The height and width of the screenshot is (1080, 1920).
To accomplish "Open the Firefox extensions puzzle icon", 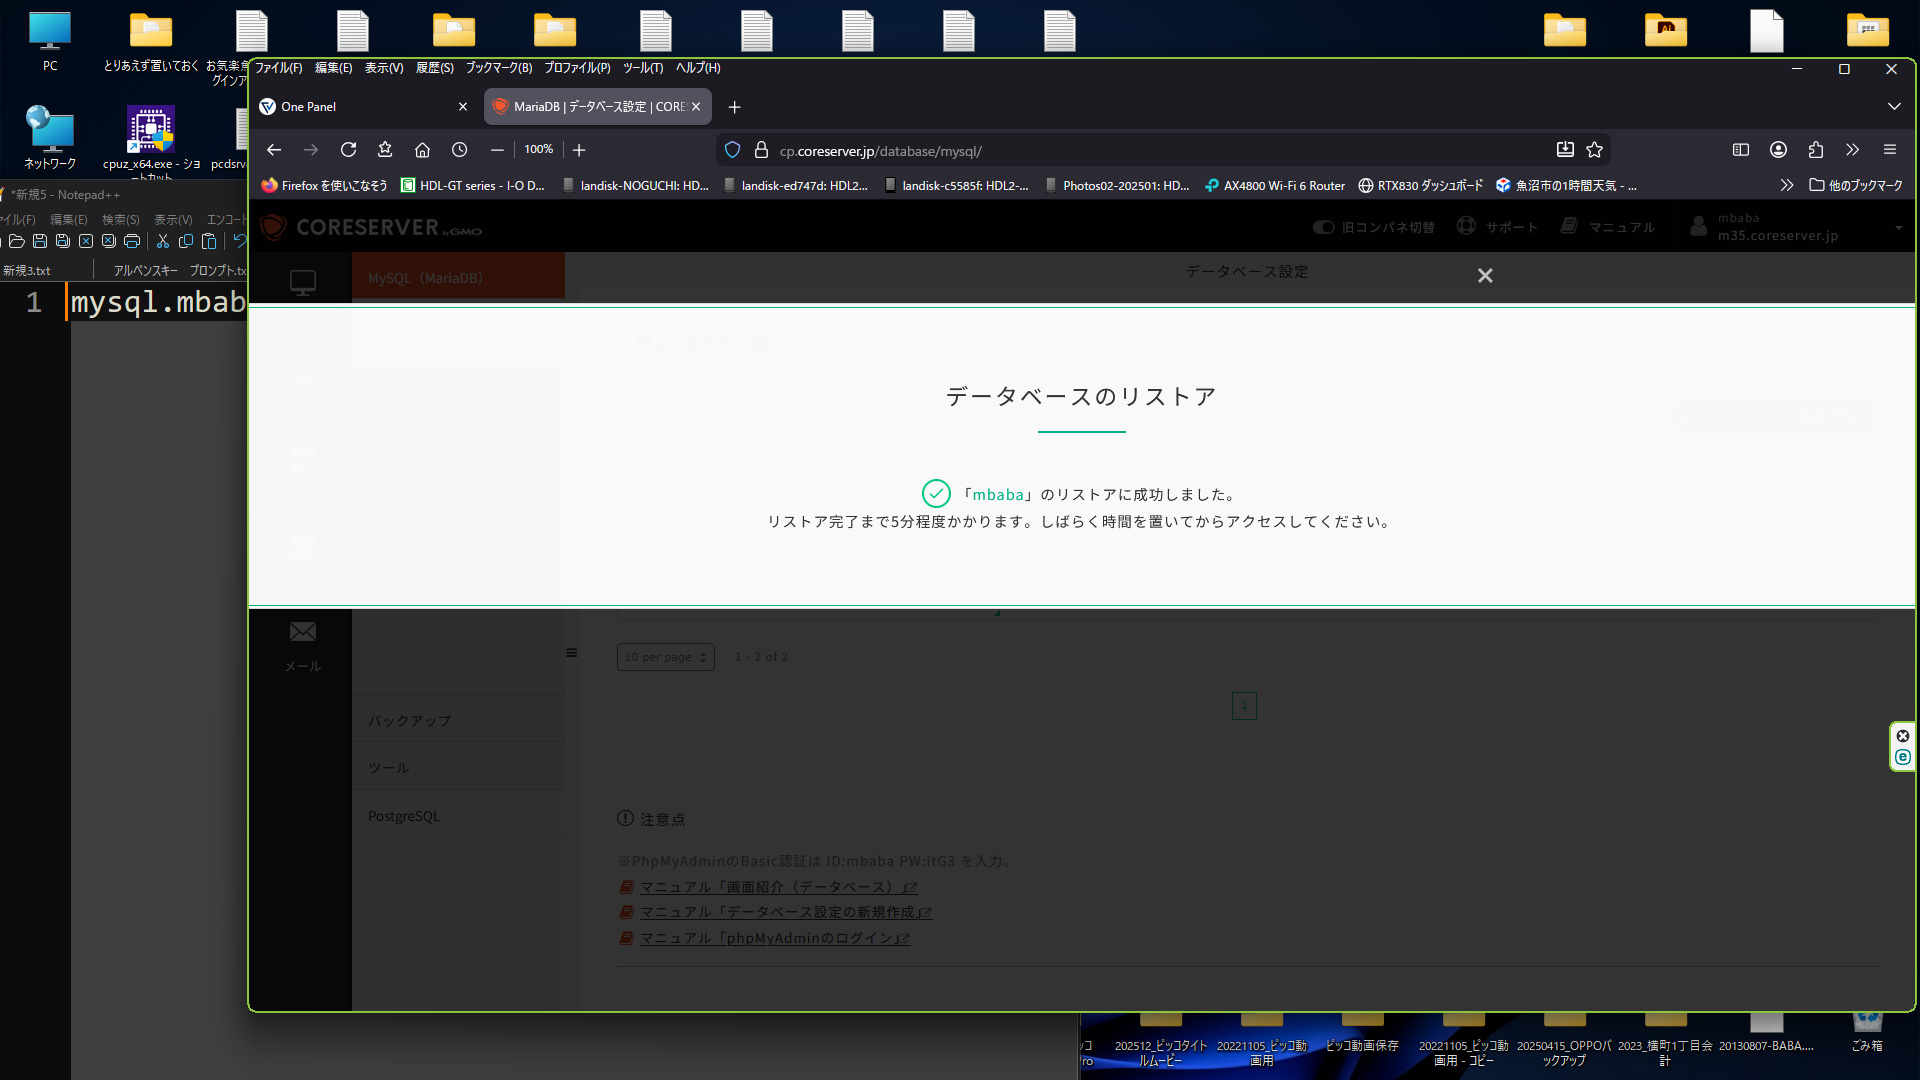I will tap(1815, 150).
